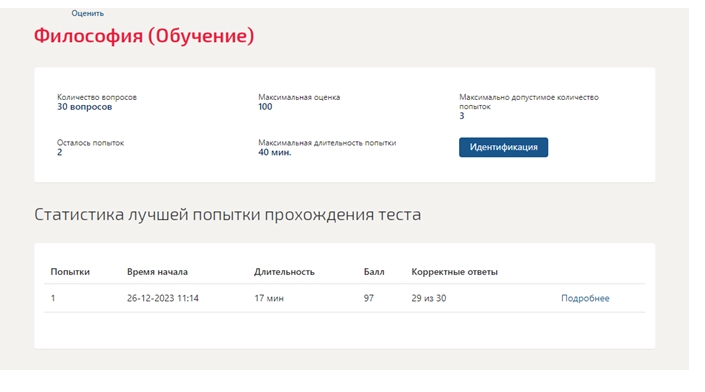Click the maximum attempts value 3
Screen dimensions: 705x392
462,116
